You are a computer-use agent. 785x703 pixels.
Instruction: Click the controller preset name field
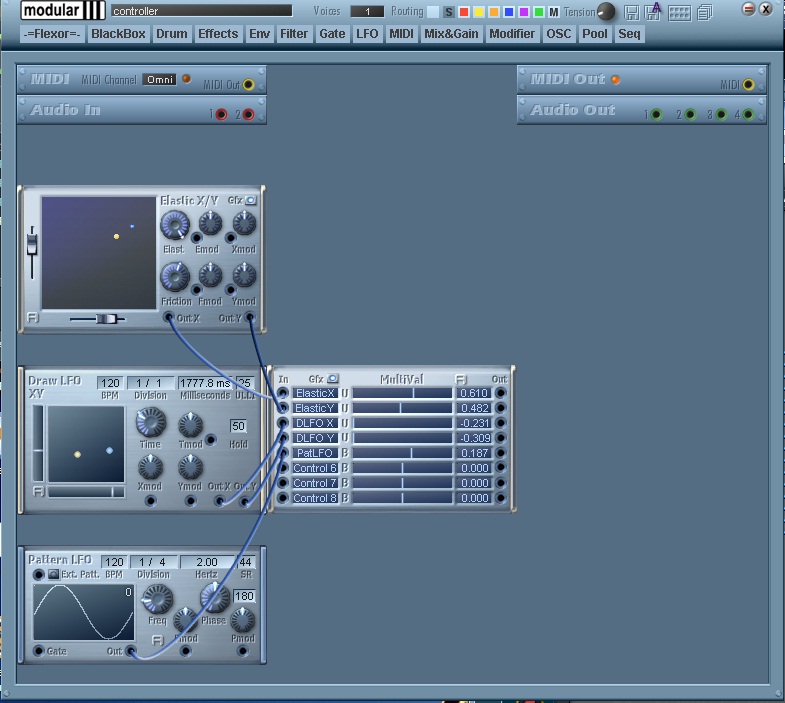click(x=201, y=11)
